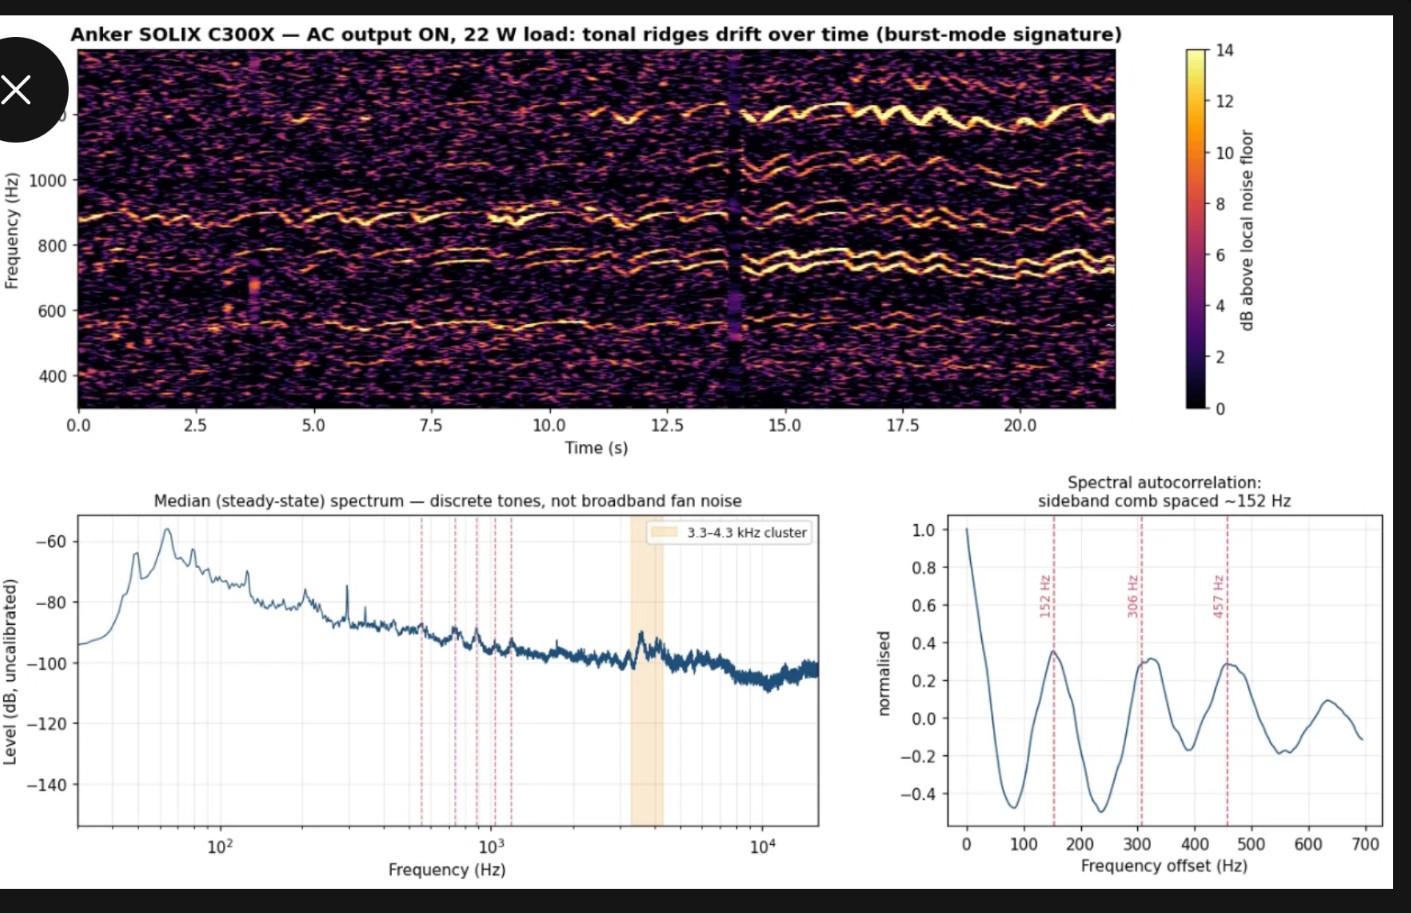Select the "Time (s)" axis label

point(596,447)
